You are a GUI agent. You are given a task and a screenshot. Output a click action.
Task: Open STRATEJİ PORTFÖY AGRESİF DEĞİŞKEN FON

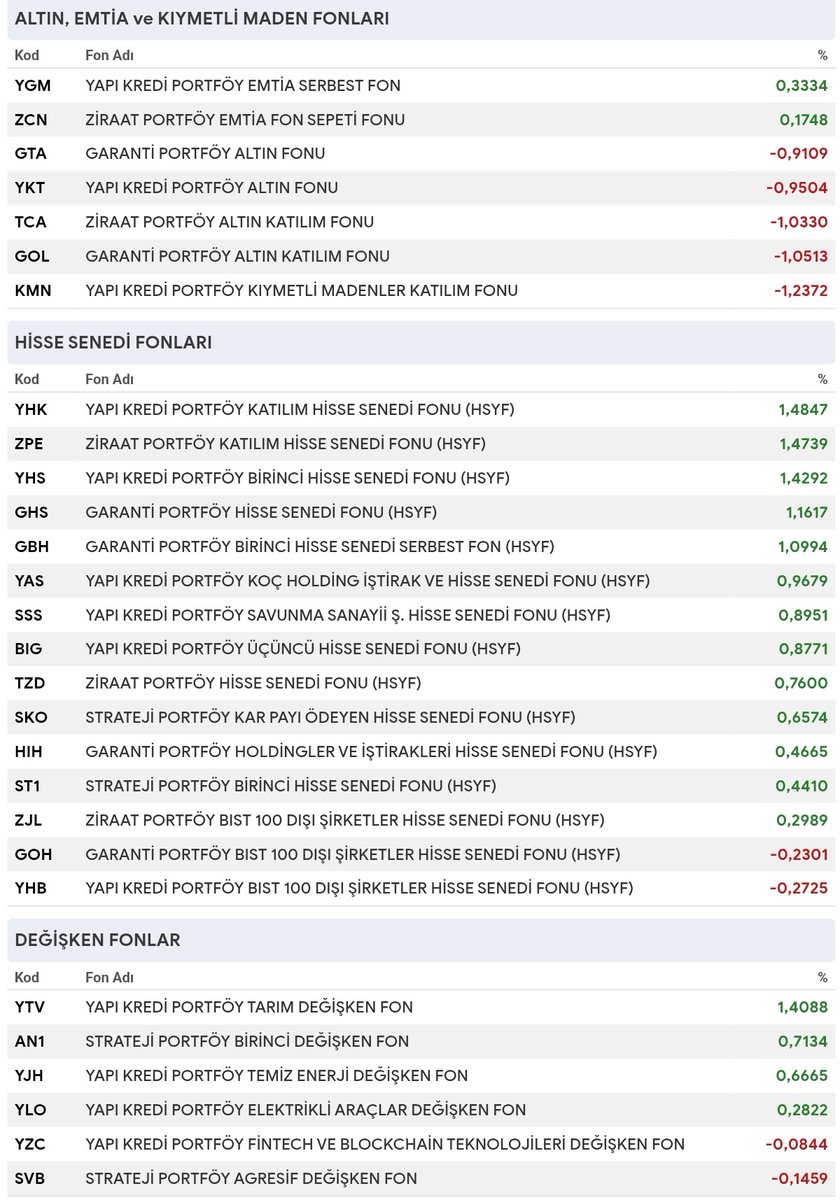point(251,1178)
